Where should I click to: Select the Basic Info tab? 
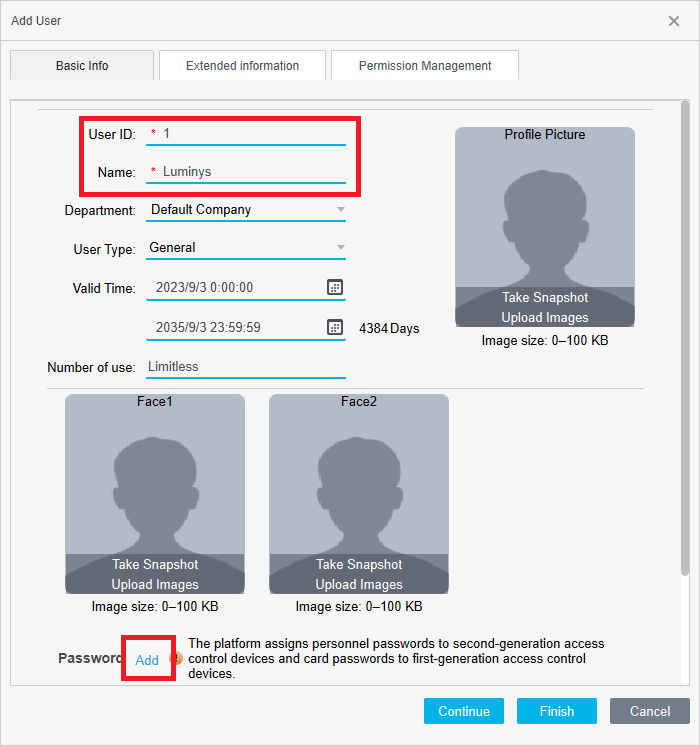click(82, 66)
